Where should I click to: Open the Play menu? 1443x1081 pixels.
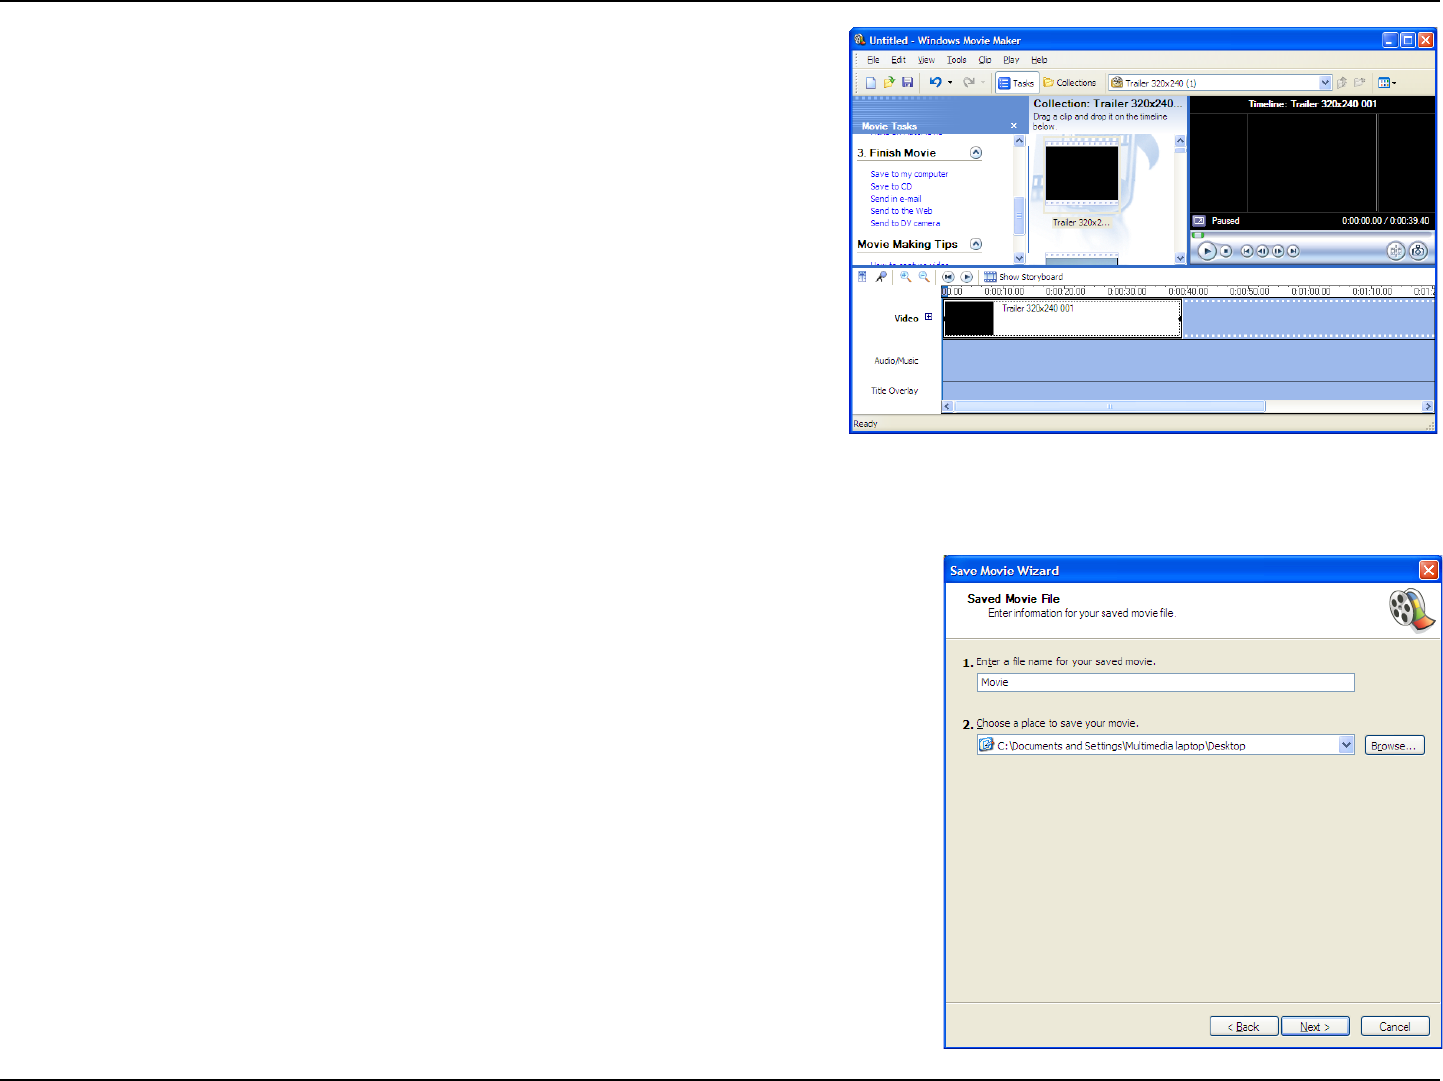[x=1011, y=60]
